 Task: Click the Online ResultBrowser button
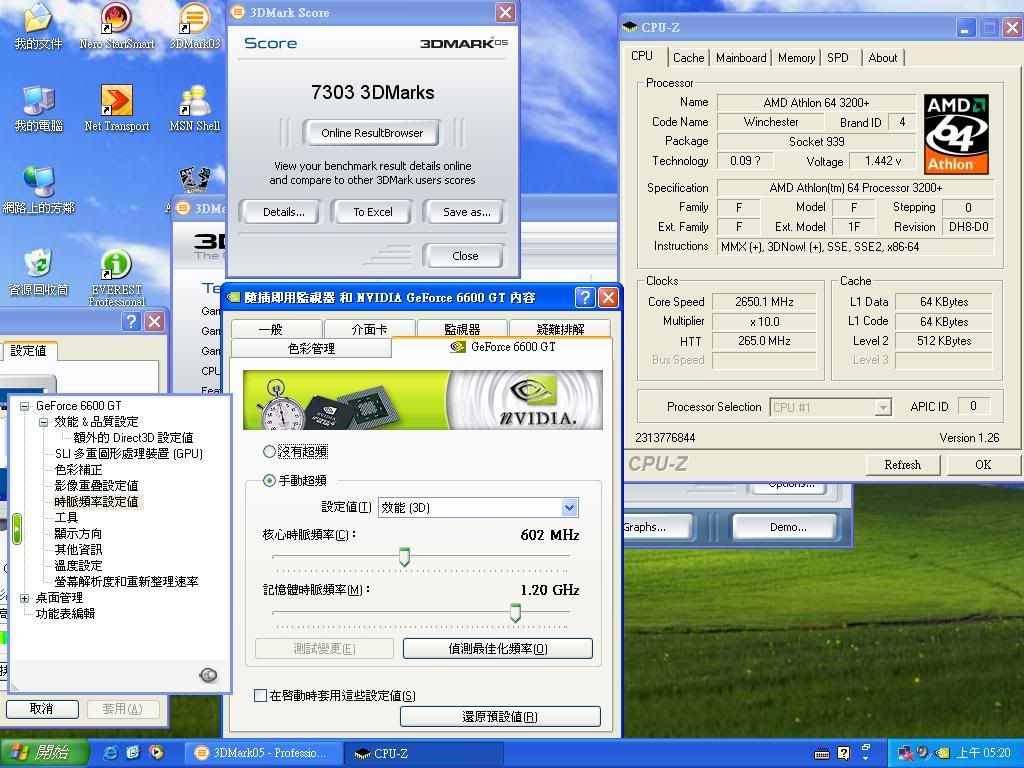click(372, 133)
